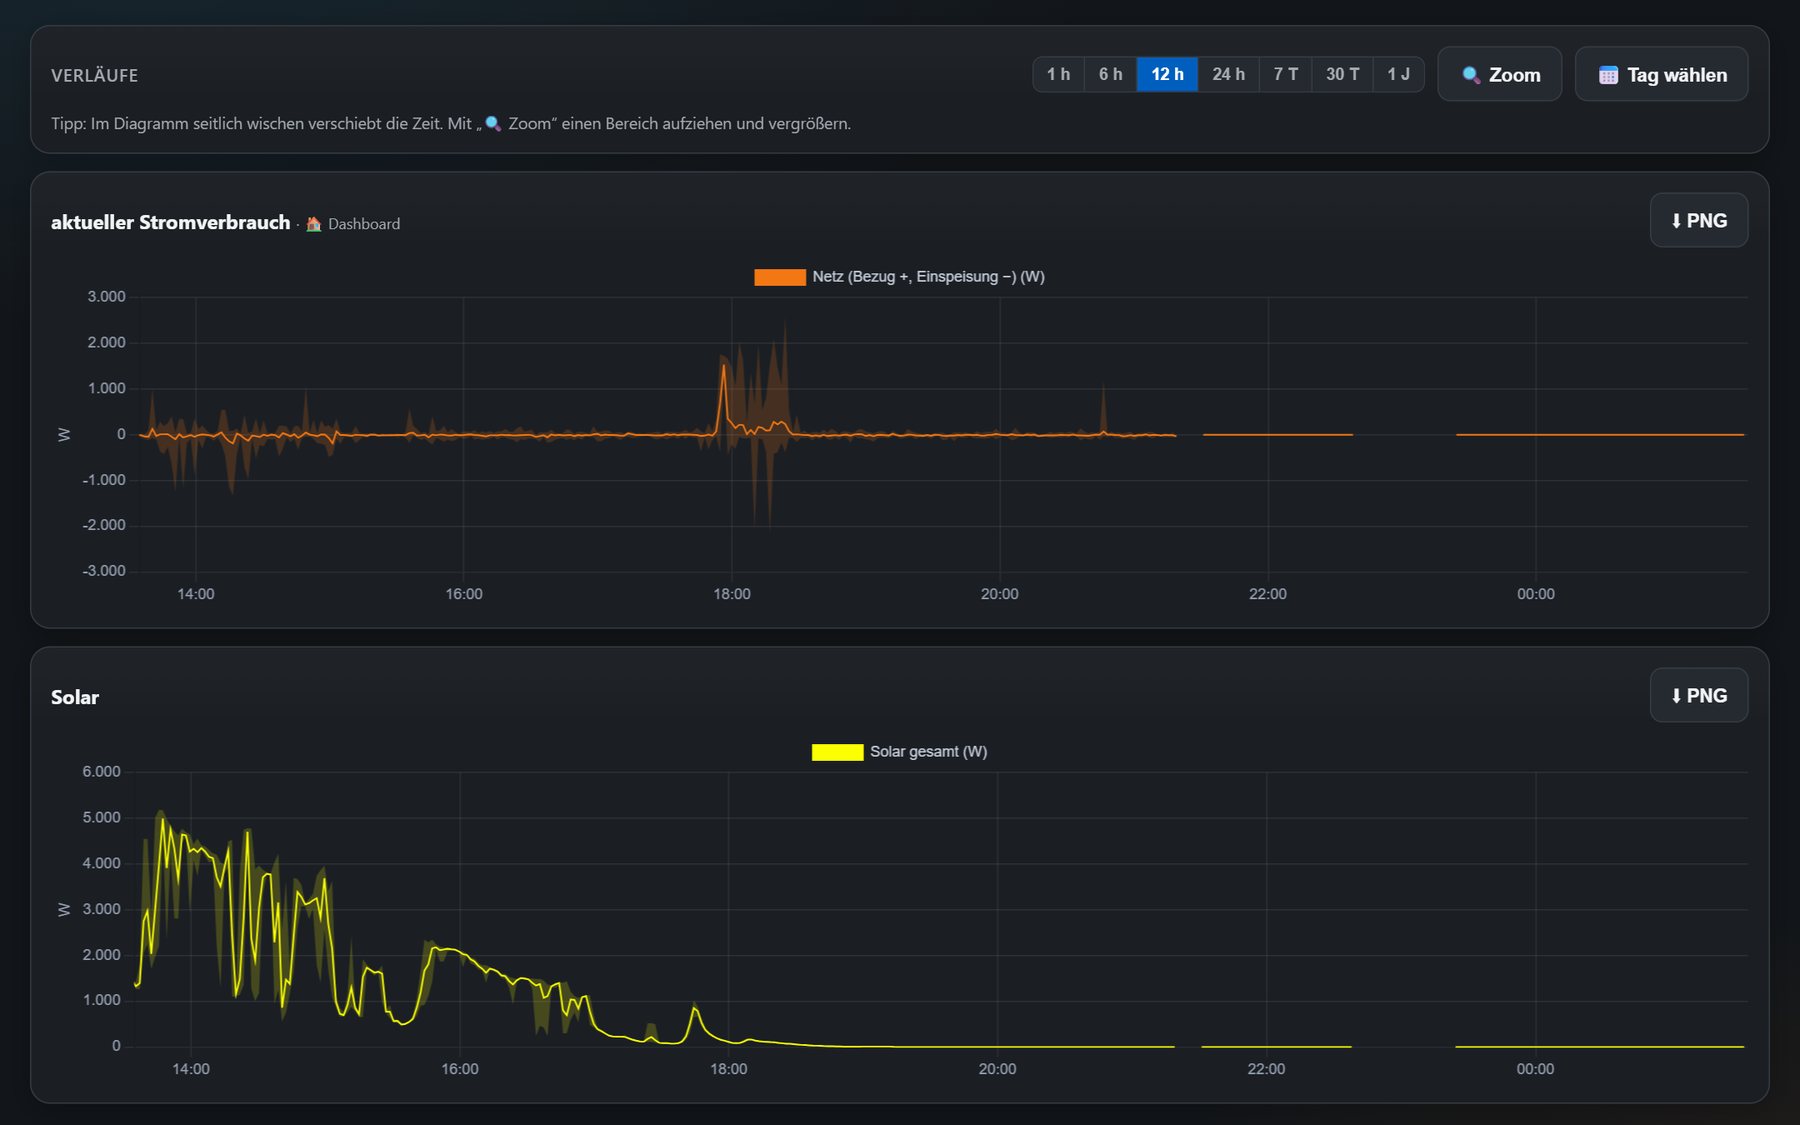The height and width of the screenshot is (1125, 1800).
Task: Switch to the 7 T range
Action: click(1285, 74)
